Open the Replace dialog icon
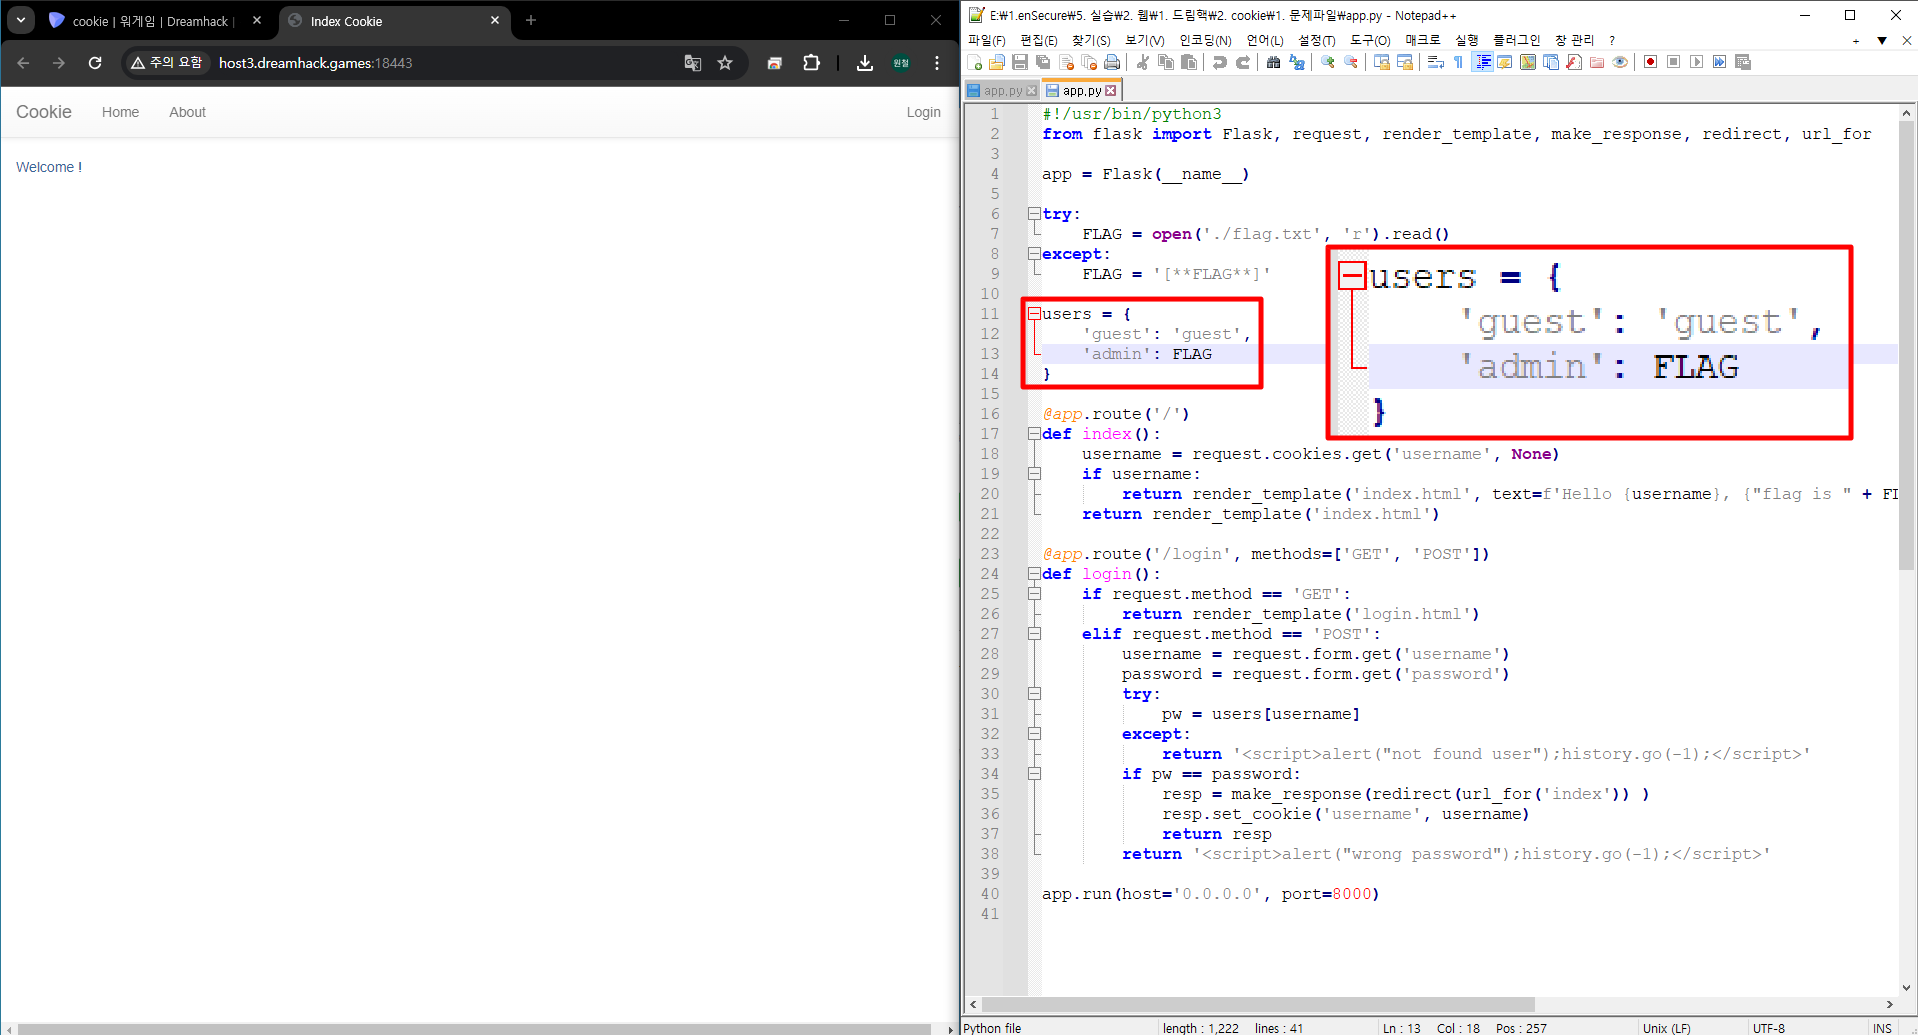The height and width of the screenshot is (1035, 1918). click(x=1297, y=62)
